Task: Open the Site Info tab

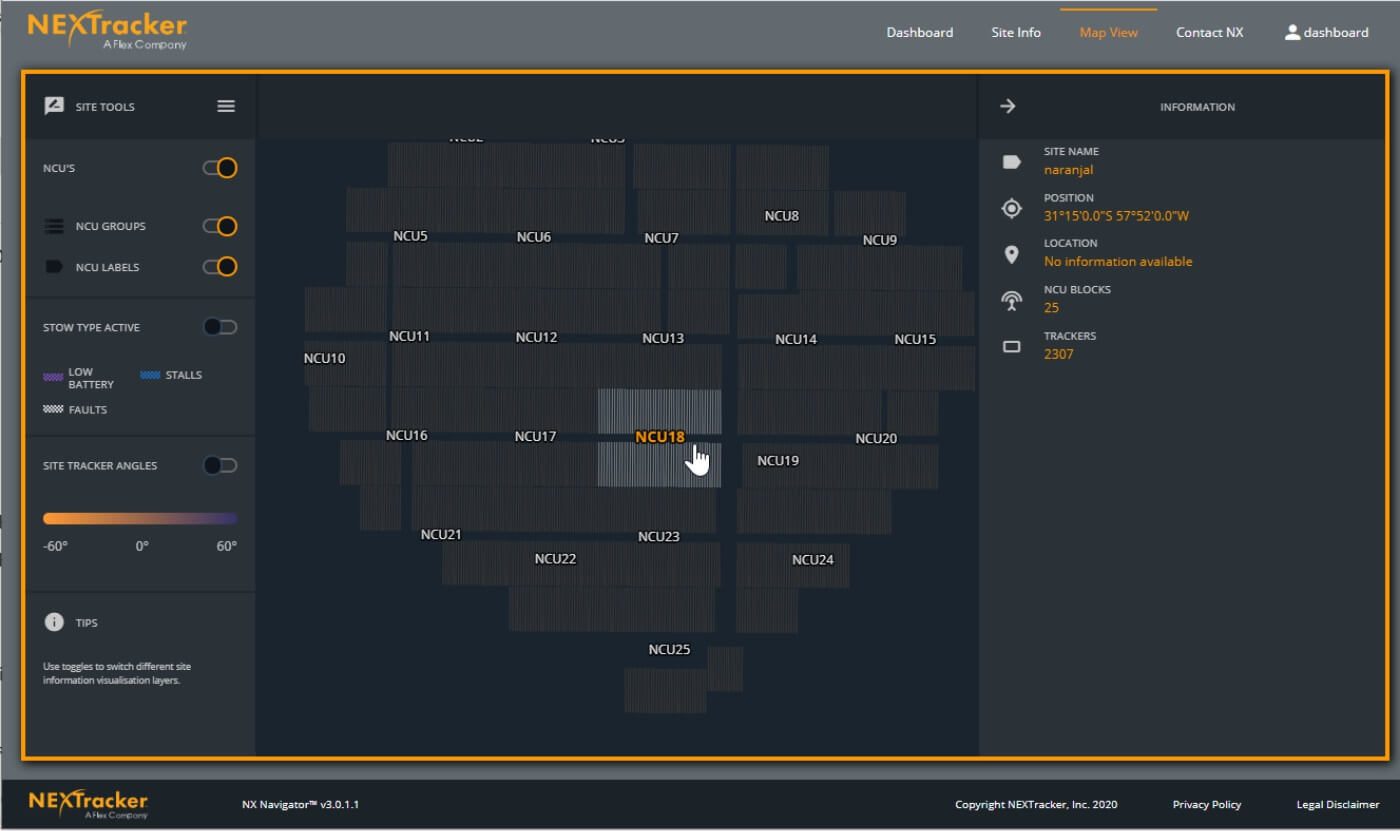Action: (x=1016, y=32)
